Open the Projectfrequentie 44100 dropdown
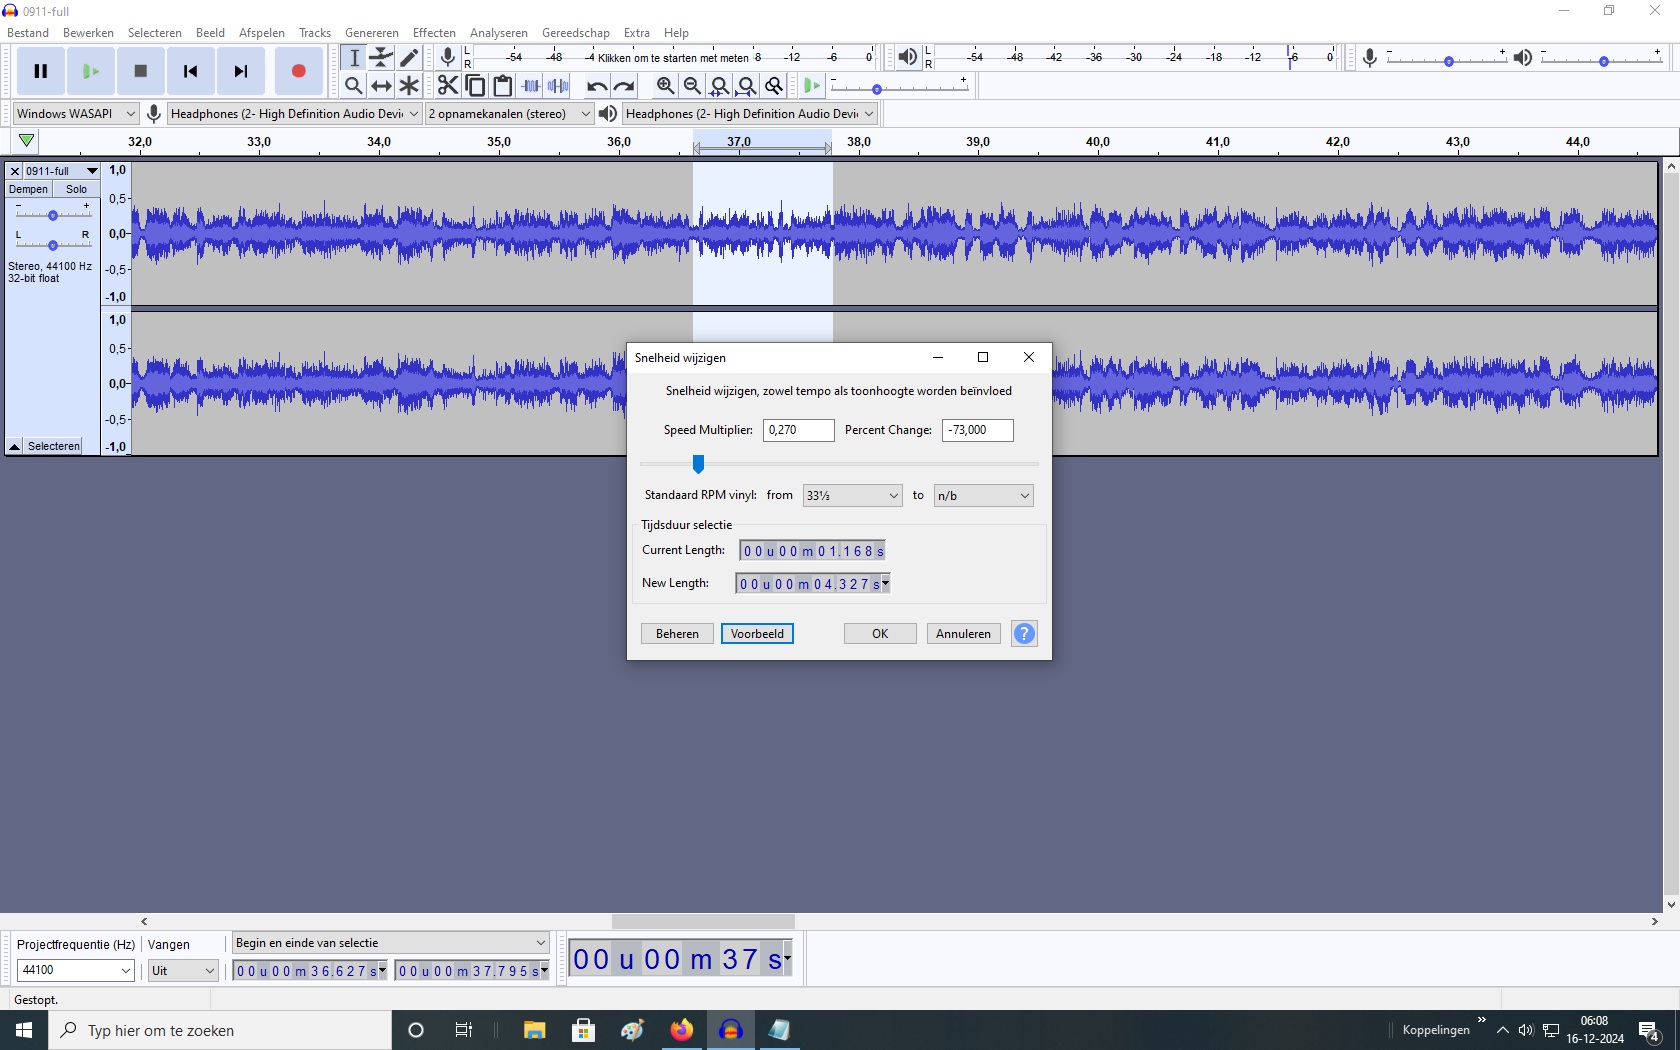 point(76,970)
